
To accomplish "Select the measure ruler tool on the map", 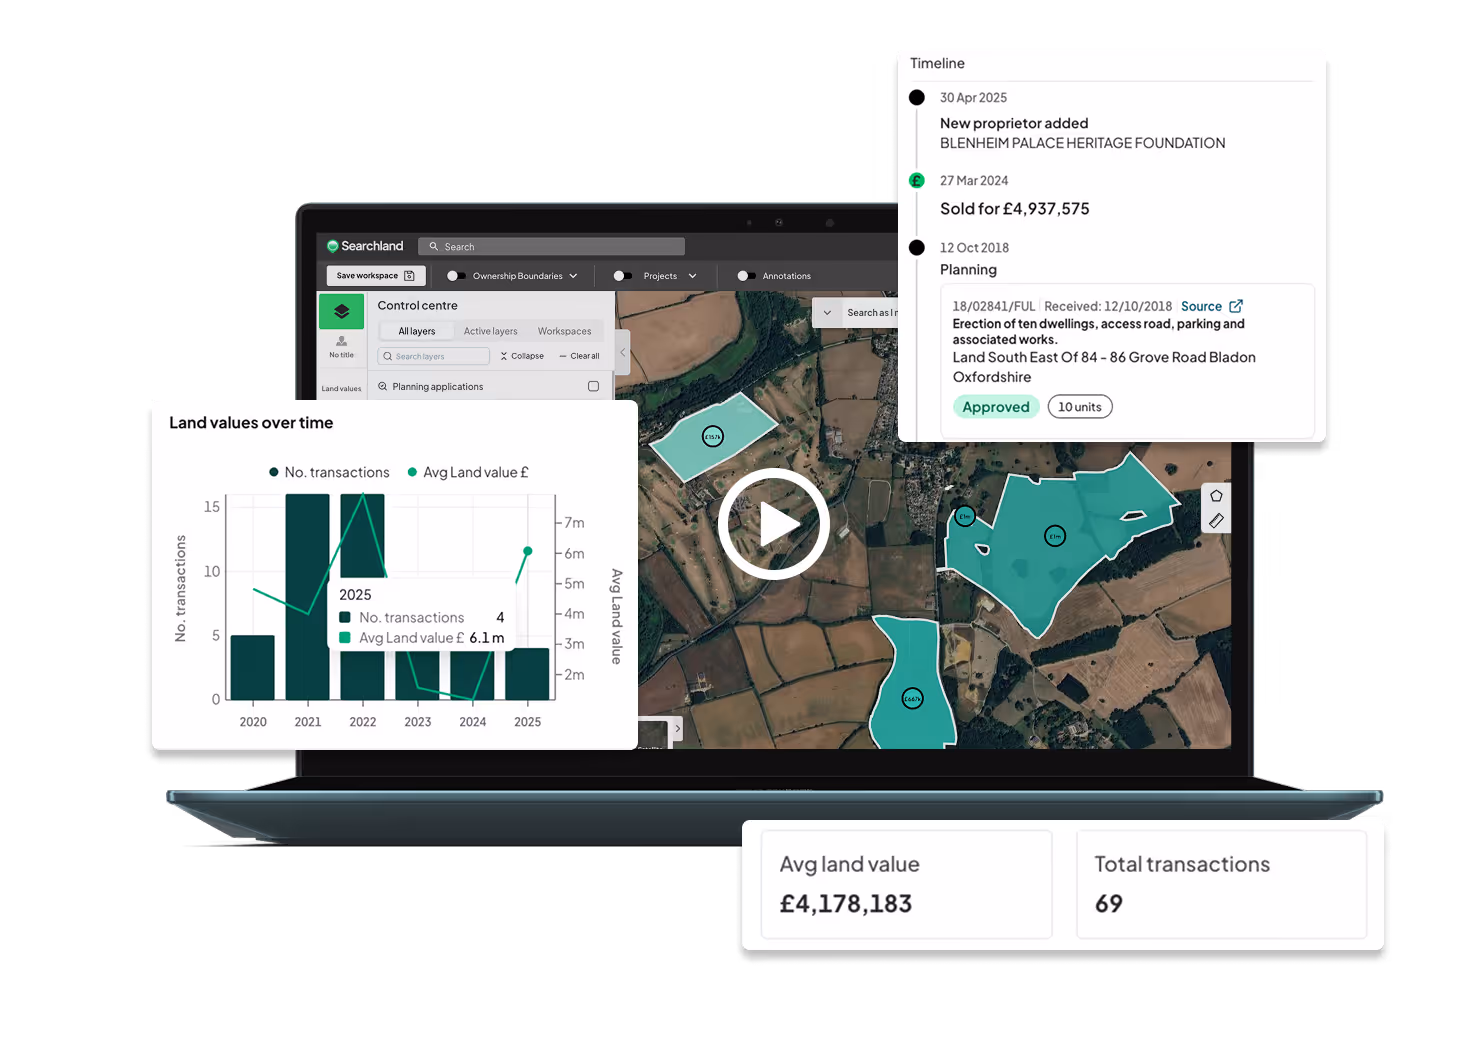I will 1216,520.
